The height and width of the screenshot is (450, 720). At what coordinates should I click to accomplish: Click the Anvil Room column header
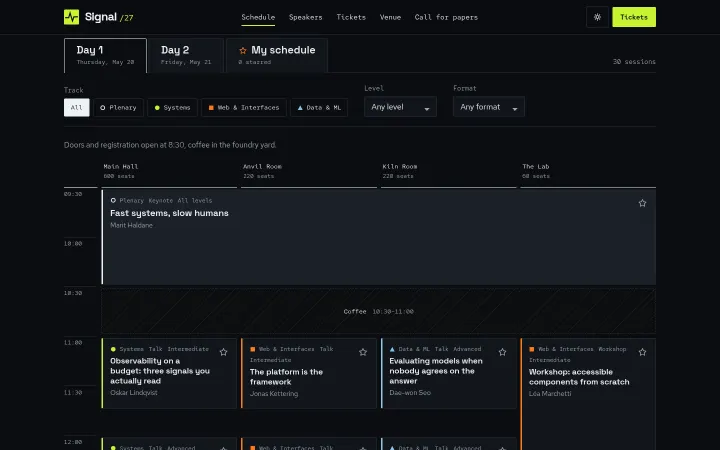coord(262,167)
